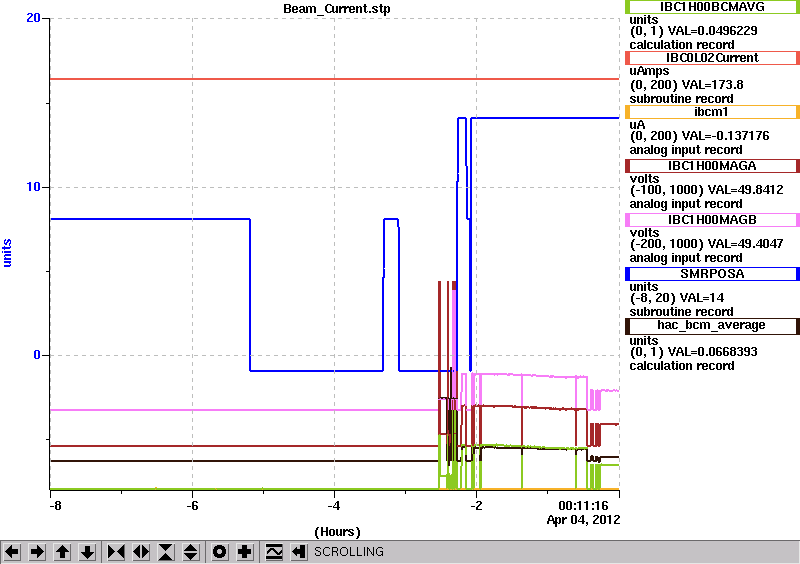
Task: Select the IBC1H00BCMAVG curve legend
Action: coord(712,7)
